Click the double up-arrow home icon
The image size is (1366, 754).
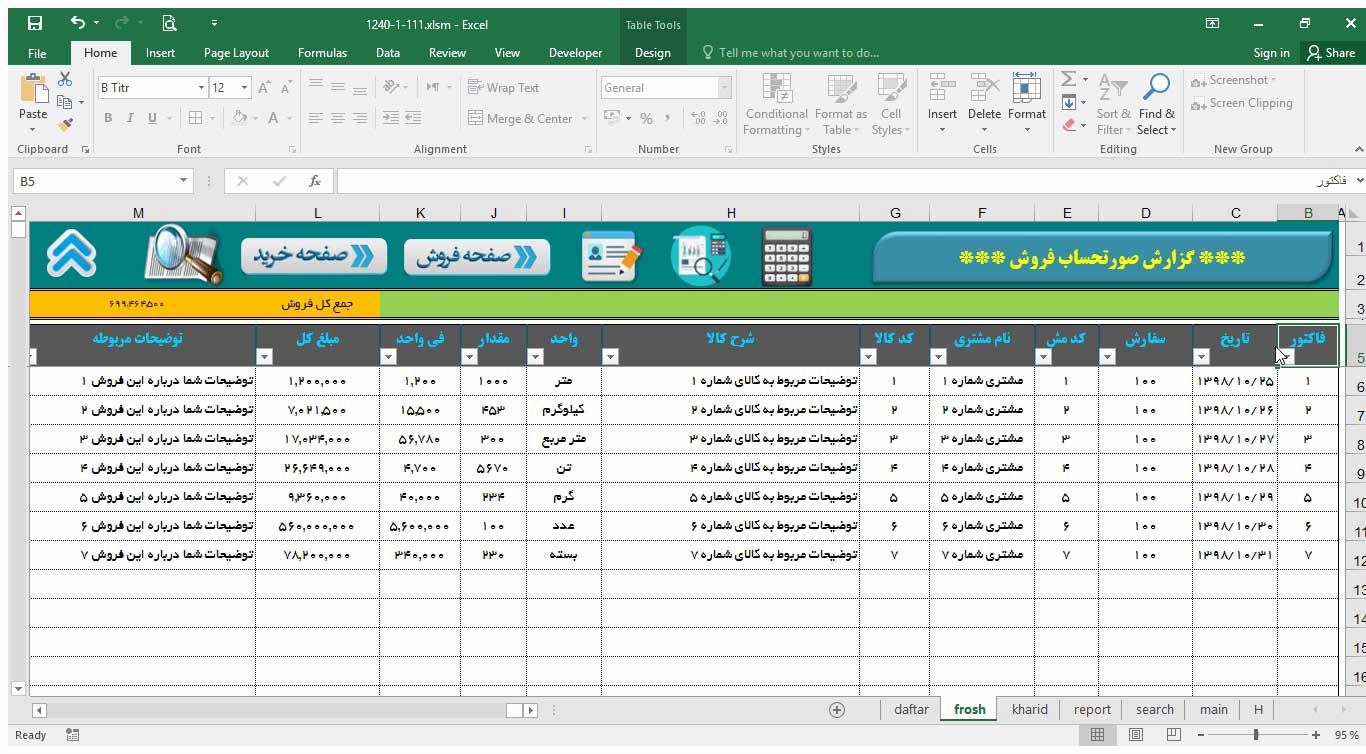tap(72, 255)
